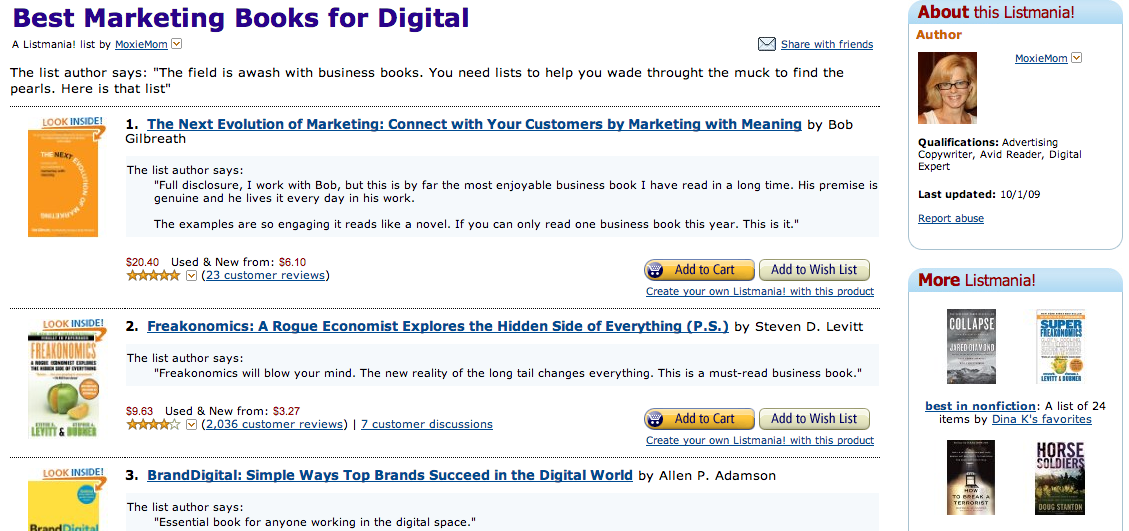Click Add to Cart for The Next Evolution of Marketing
This screenshot has width=1129, height=531.
pos(699,270)
